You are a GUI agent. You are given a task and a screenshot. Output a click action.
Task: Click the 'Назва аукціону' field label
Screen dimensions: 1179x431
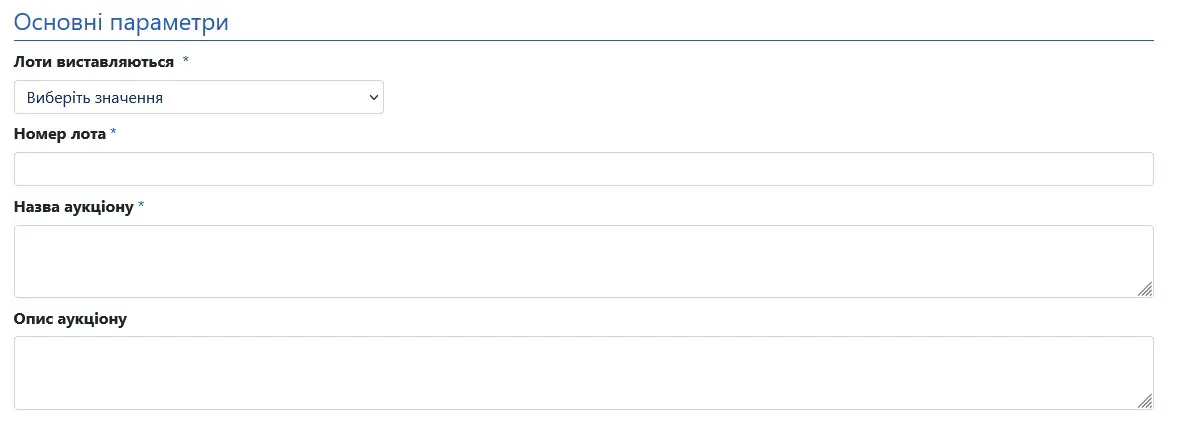point(74,207)
